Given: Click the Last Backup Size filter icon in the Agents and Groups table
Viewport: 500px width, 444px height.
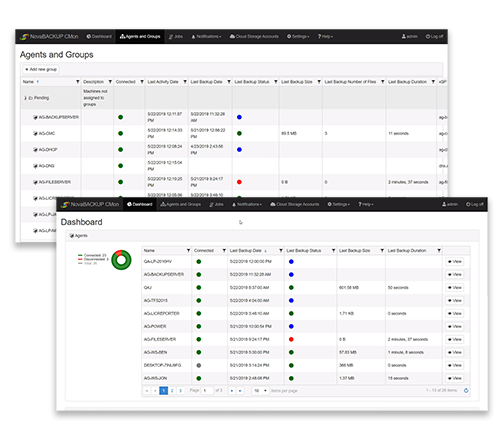Looking at the screenshot, I should [319, 82].
